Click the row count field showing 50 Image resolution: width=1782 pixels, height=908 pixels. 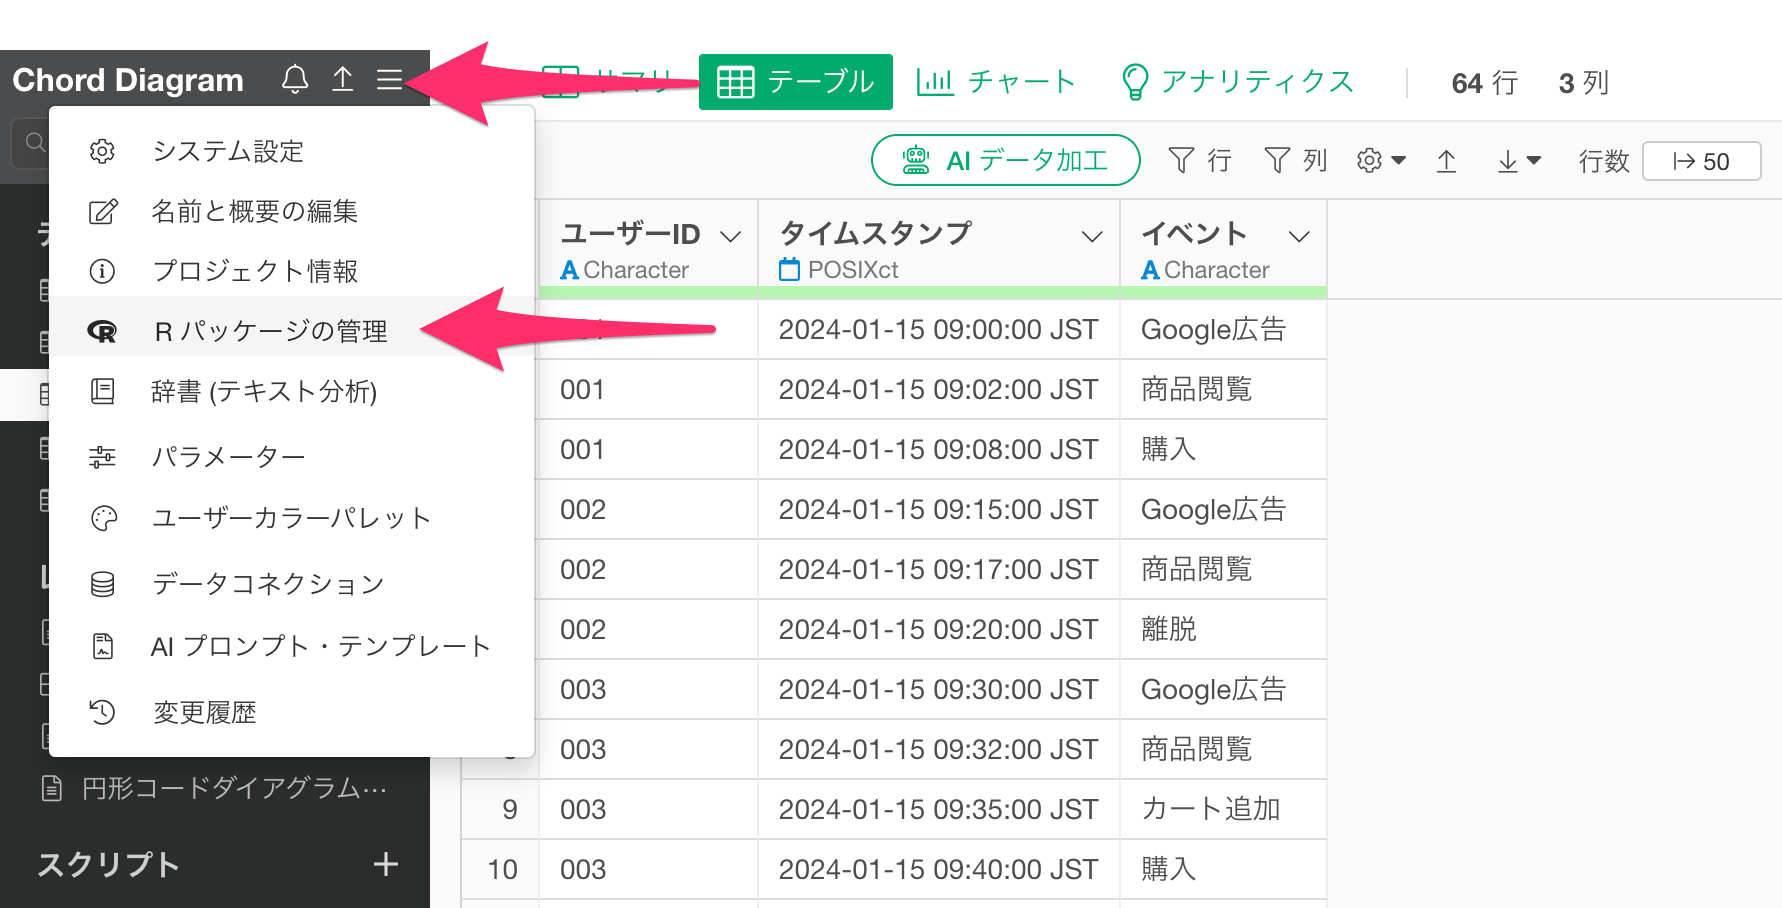(1701, 161)
